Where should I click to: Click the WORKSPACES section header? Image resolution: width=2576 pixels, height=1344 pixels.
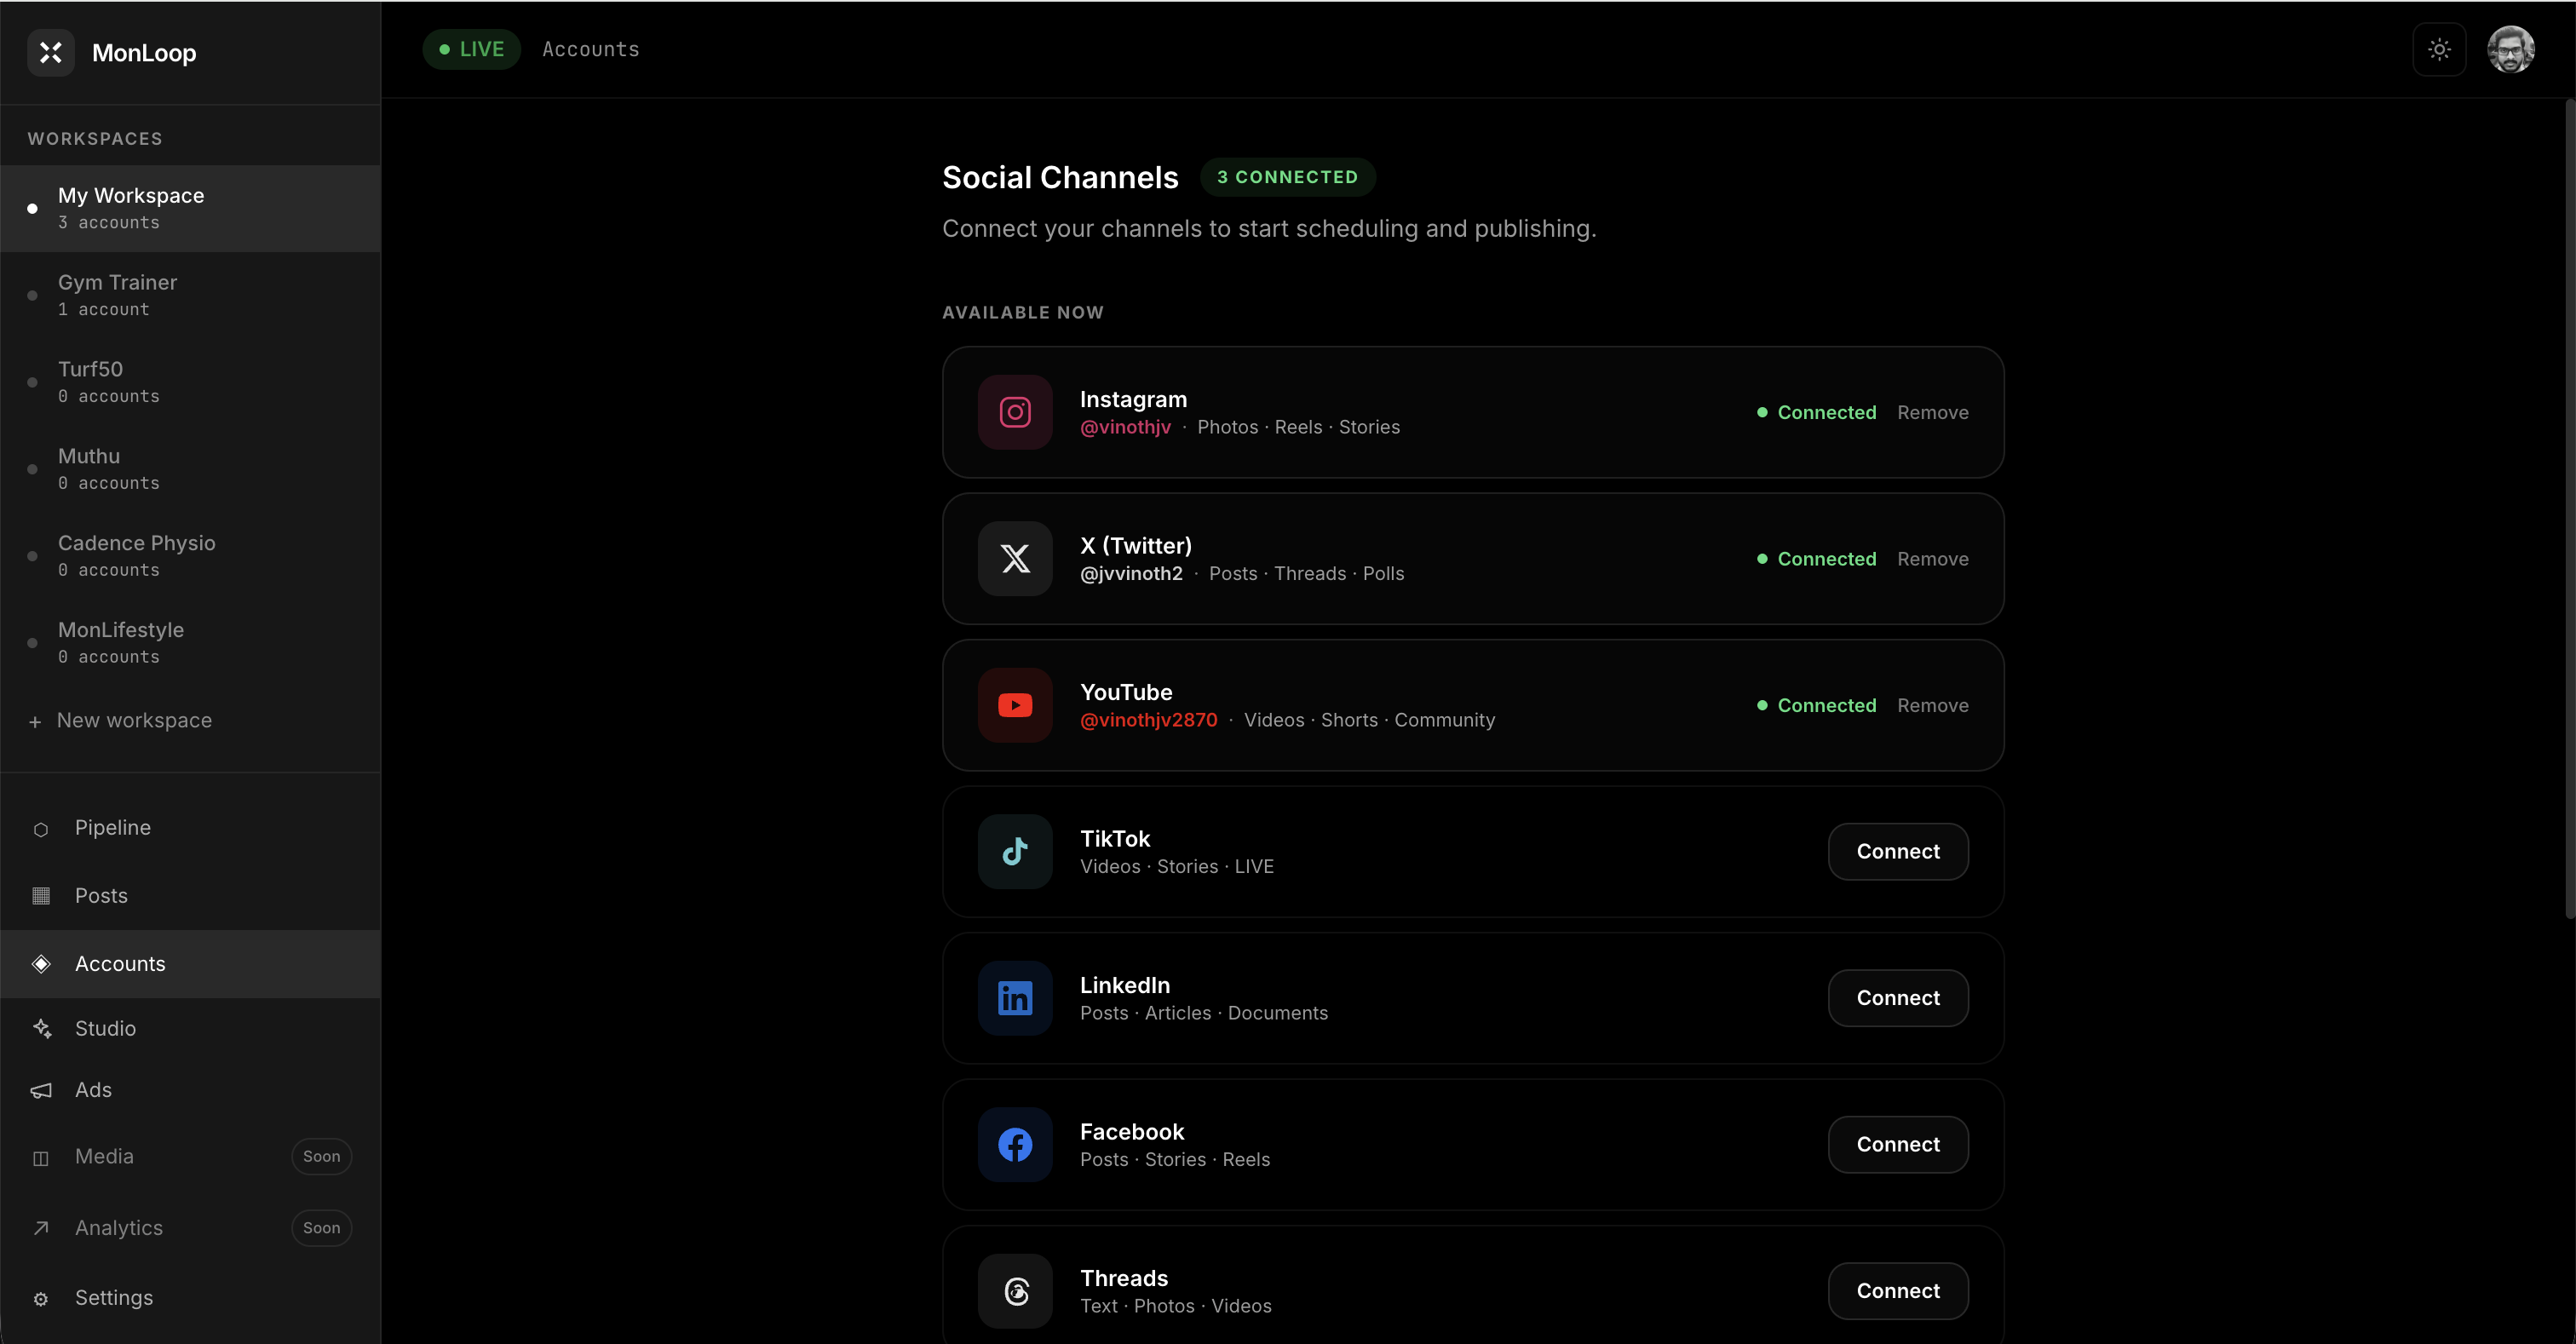tap(94, 139)
